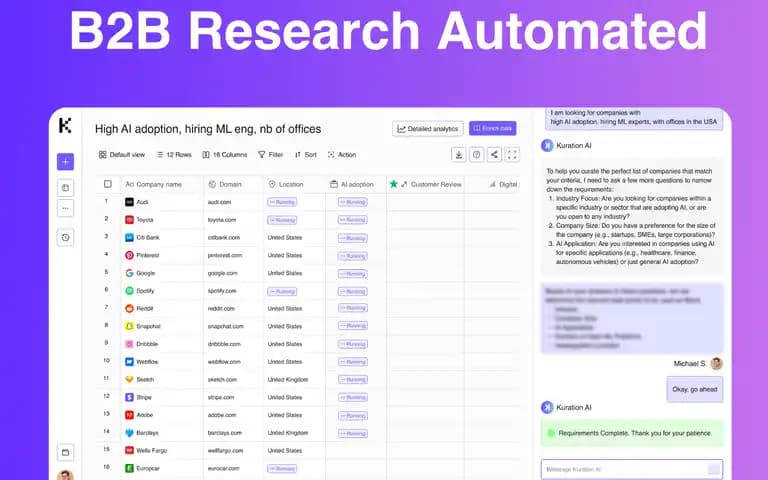Click the Adobe logo icon
This screenshot has width=768, height=480.
tap(129, 415)
